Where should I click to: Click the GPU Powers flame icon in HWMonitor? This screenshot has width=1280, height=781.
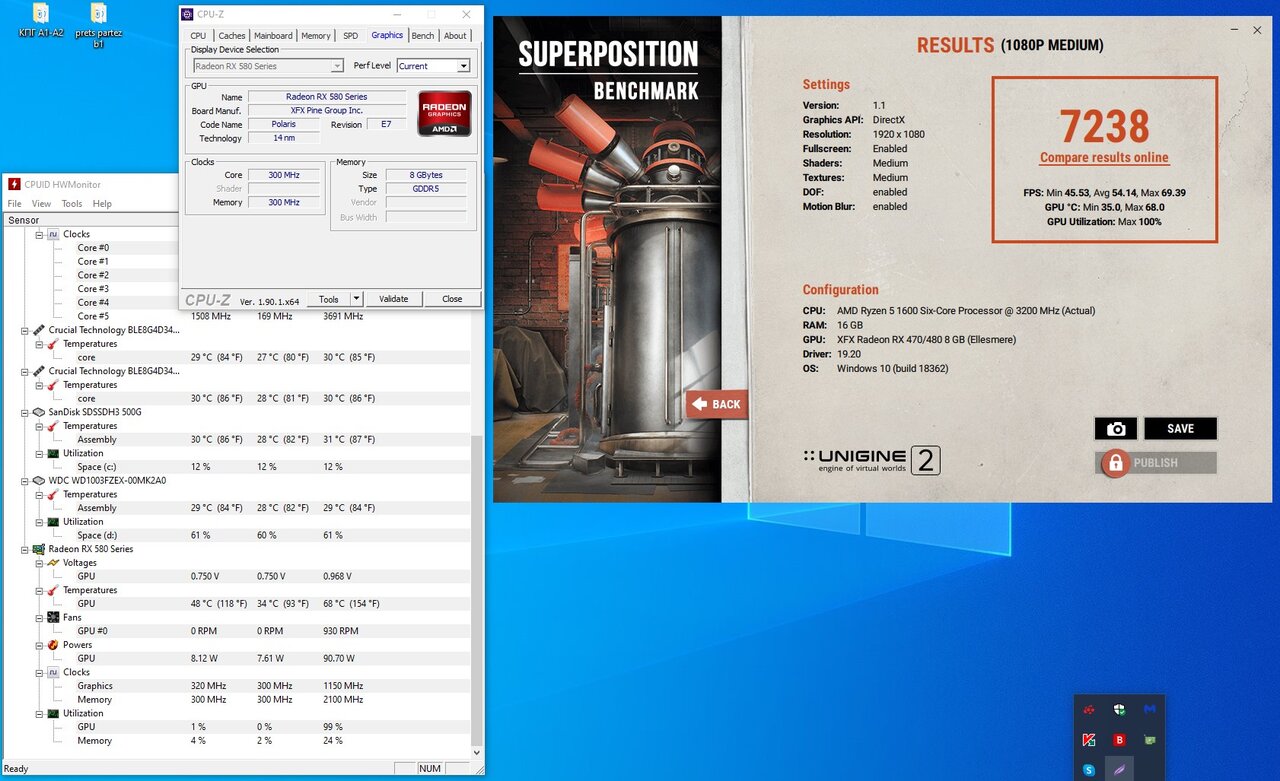point(53,645)
